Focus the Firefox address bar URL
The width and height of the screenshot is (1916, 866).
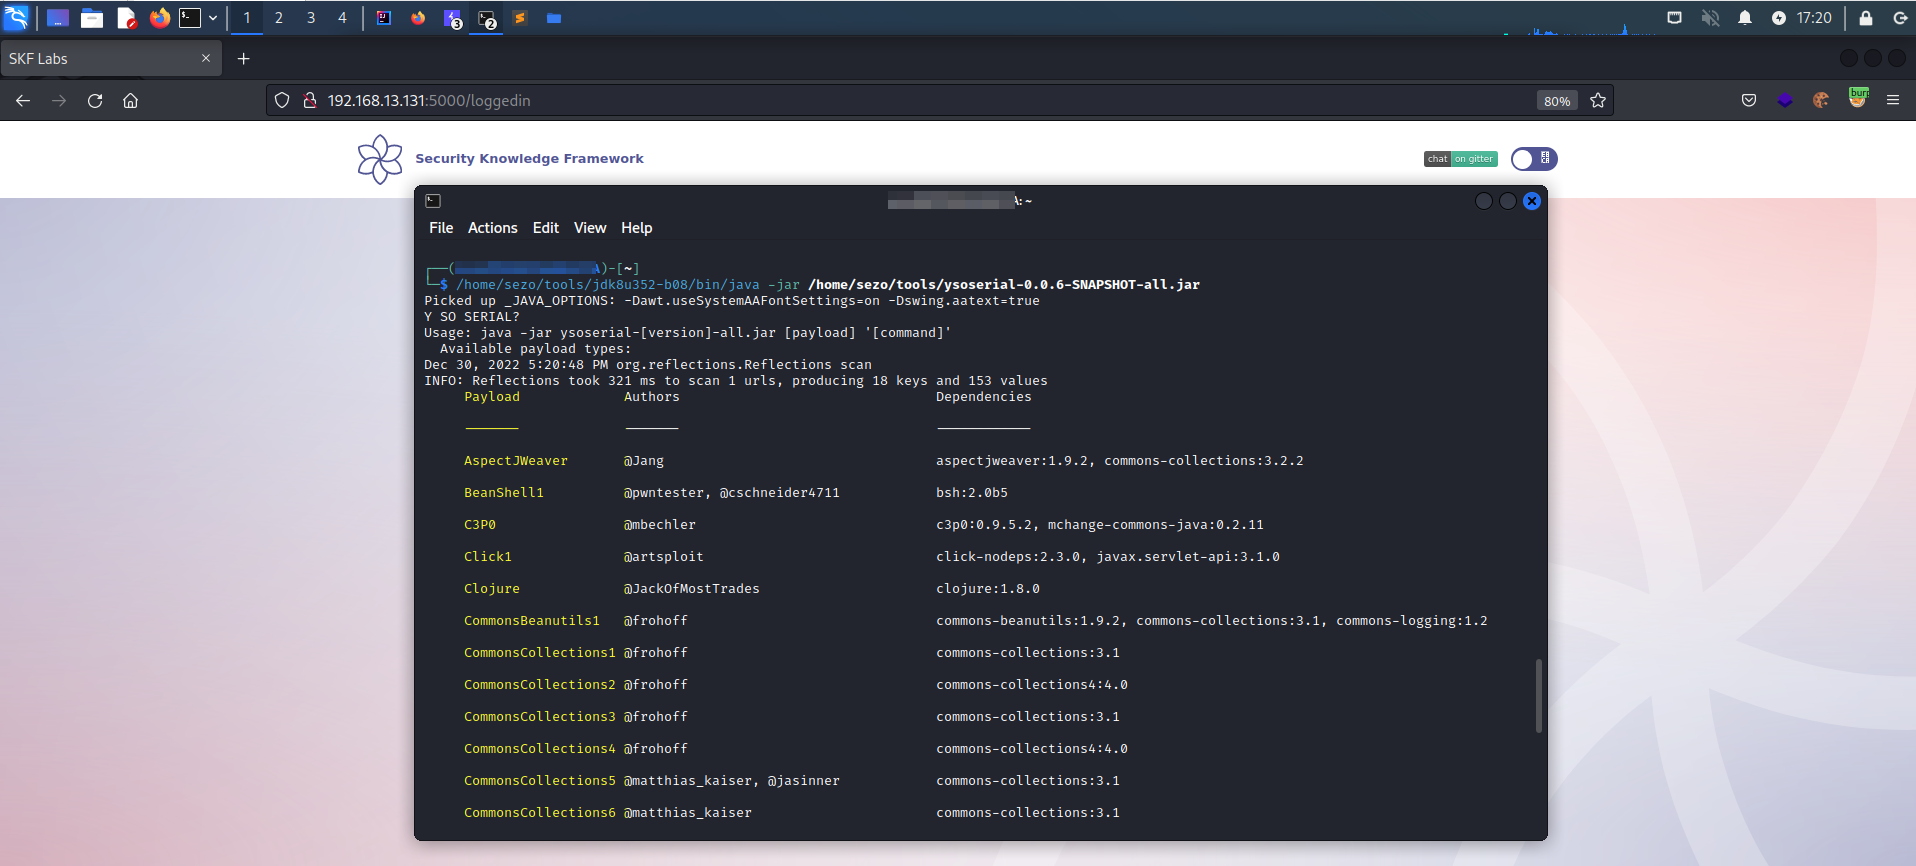[429, 101]
